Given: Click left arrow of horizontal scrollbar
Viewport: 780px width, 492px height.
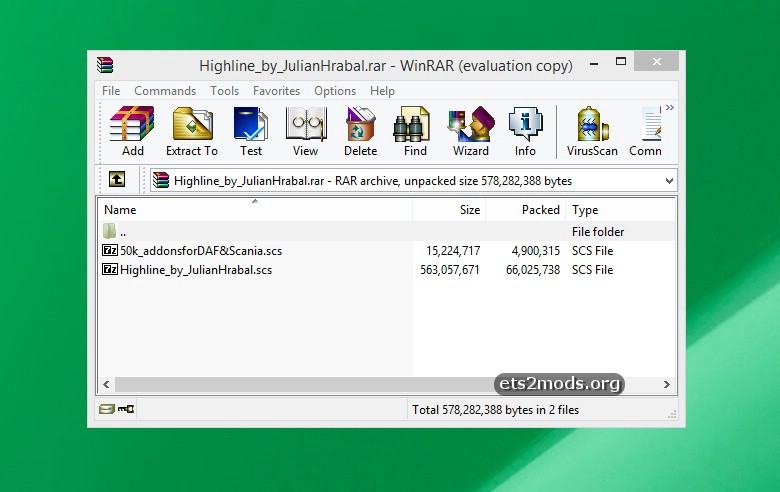Looking at the screenshot, I should (106, 384).
